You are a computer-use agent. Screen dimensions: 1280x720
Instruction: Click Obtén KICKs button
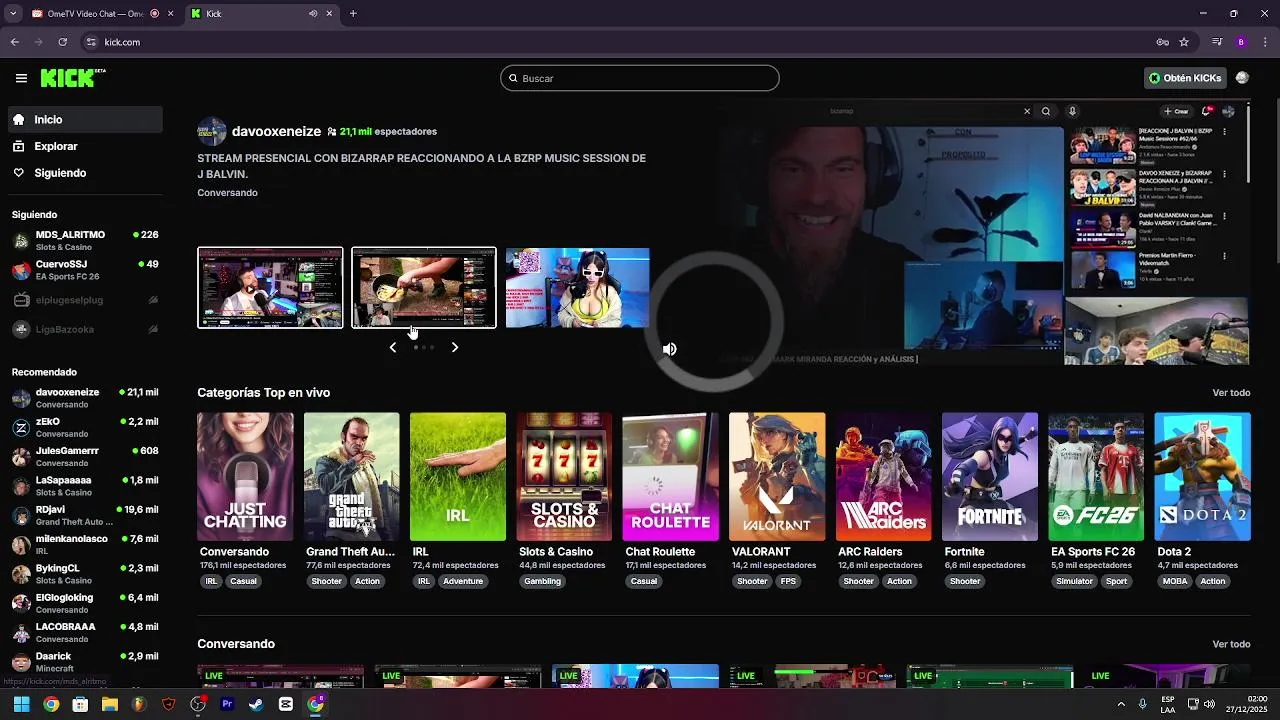click(x=1185, y=78)
